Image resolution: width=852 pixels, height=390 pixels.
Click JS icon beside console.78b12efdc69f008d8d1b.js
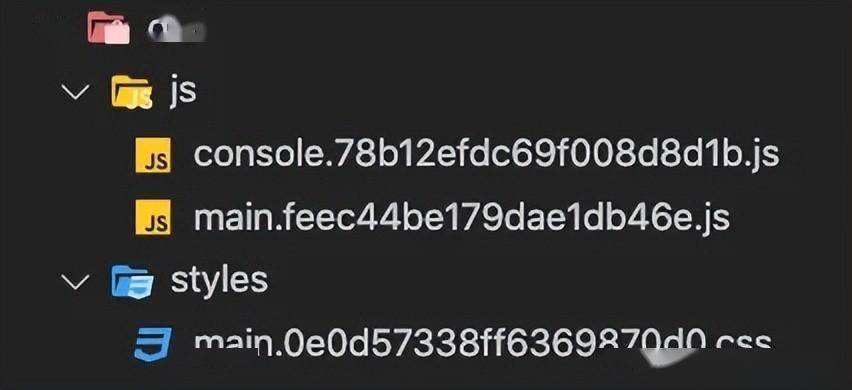click(153, 155)
